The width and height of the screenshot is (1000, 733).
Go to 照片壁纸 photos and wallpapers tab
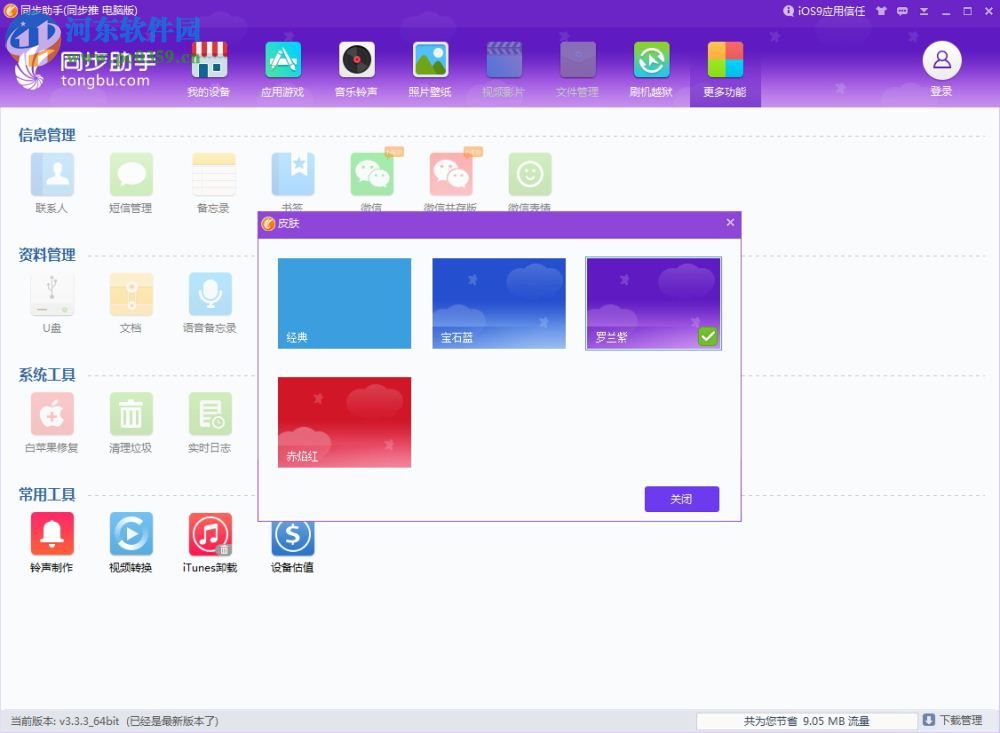click(430, 69)
